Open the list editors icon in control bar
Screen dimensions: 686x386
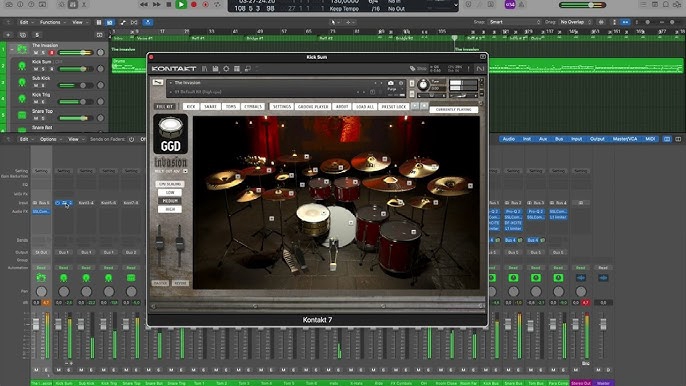click(x=643, y=4)
